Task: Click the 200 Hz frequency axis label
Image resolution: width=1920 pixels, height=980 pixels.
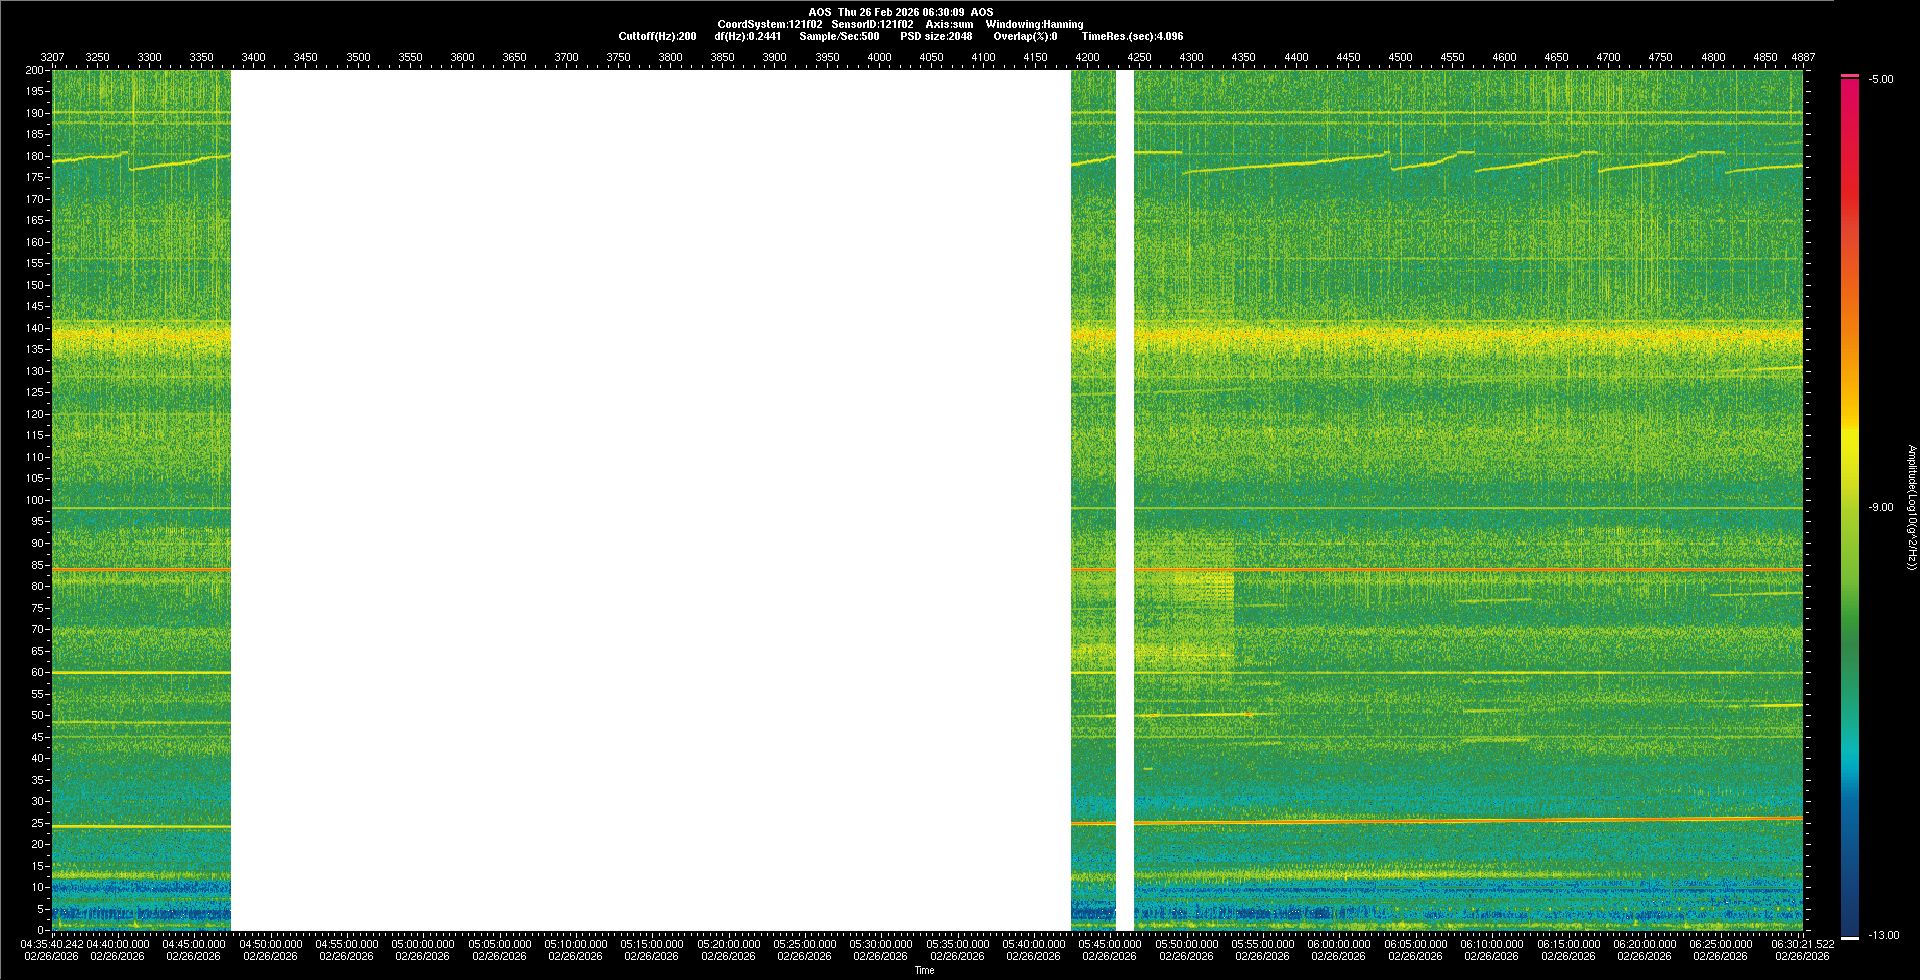Action: pyautogui.click(x=34, y=70)
